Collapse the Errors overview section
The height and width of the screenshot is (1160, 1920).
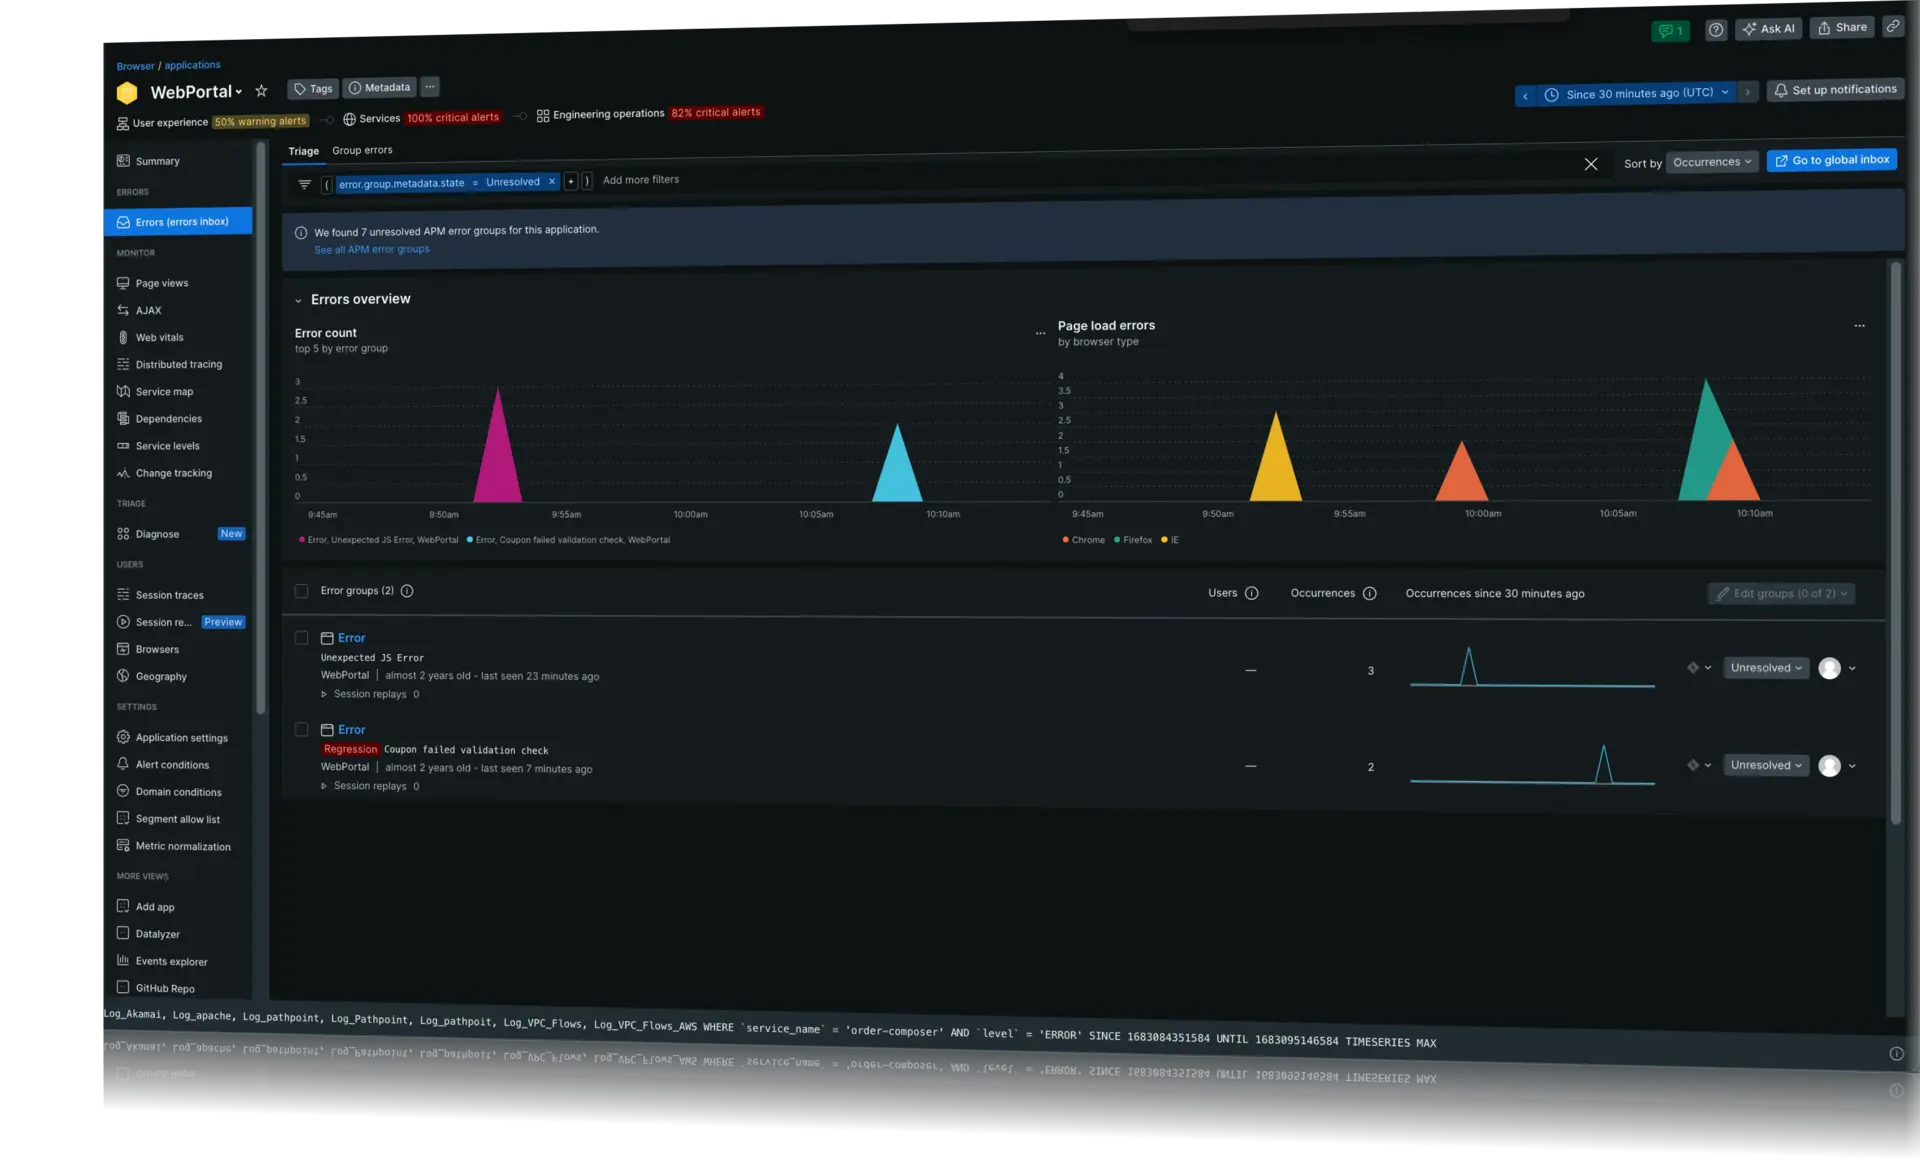[298, 299]
